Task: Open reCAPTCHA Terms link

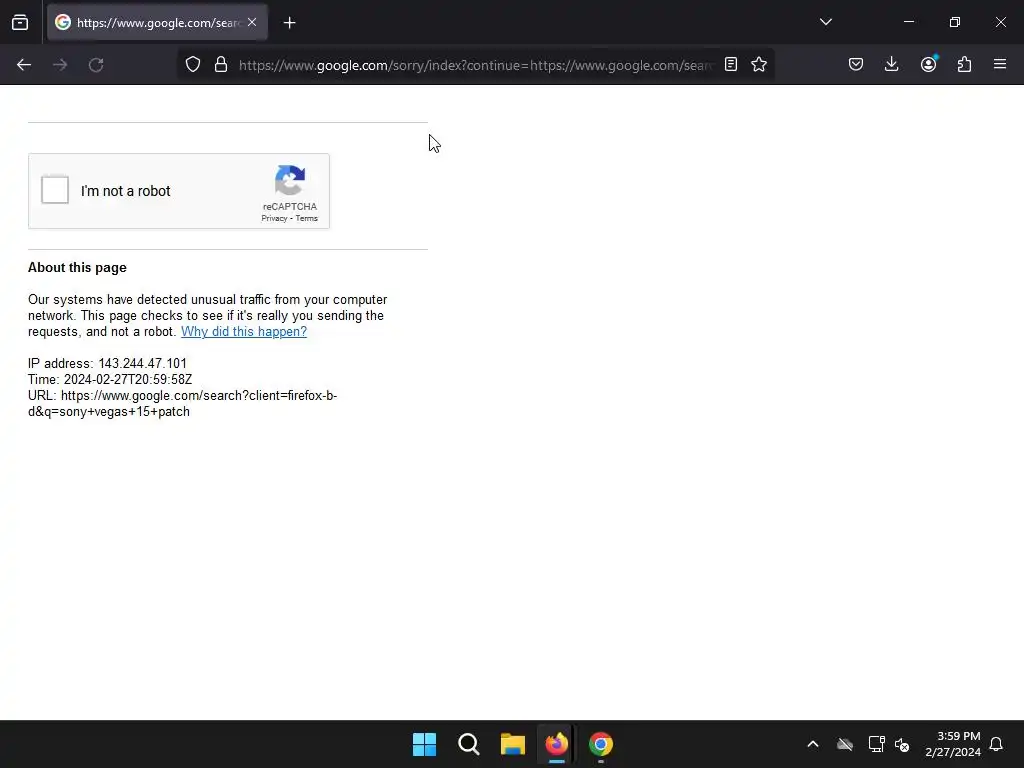Action: 306,218
